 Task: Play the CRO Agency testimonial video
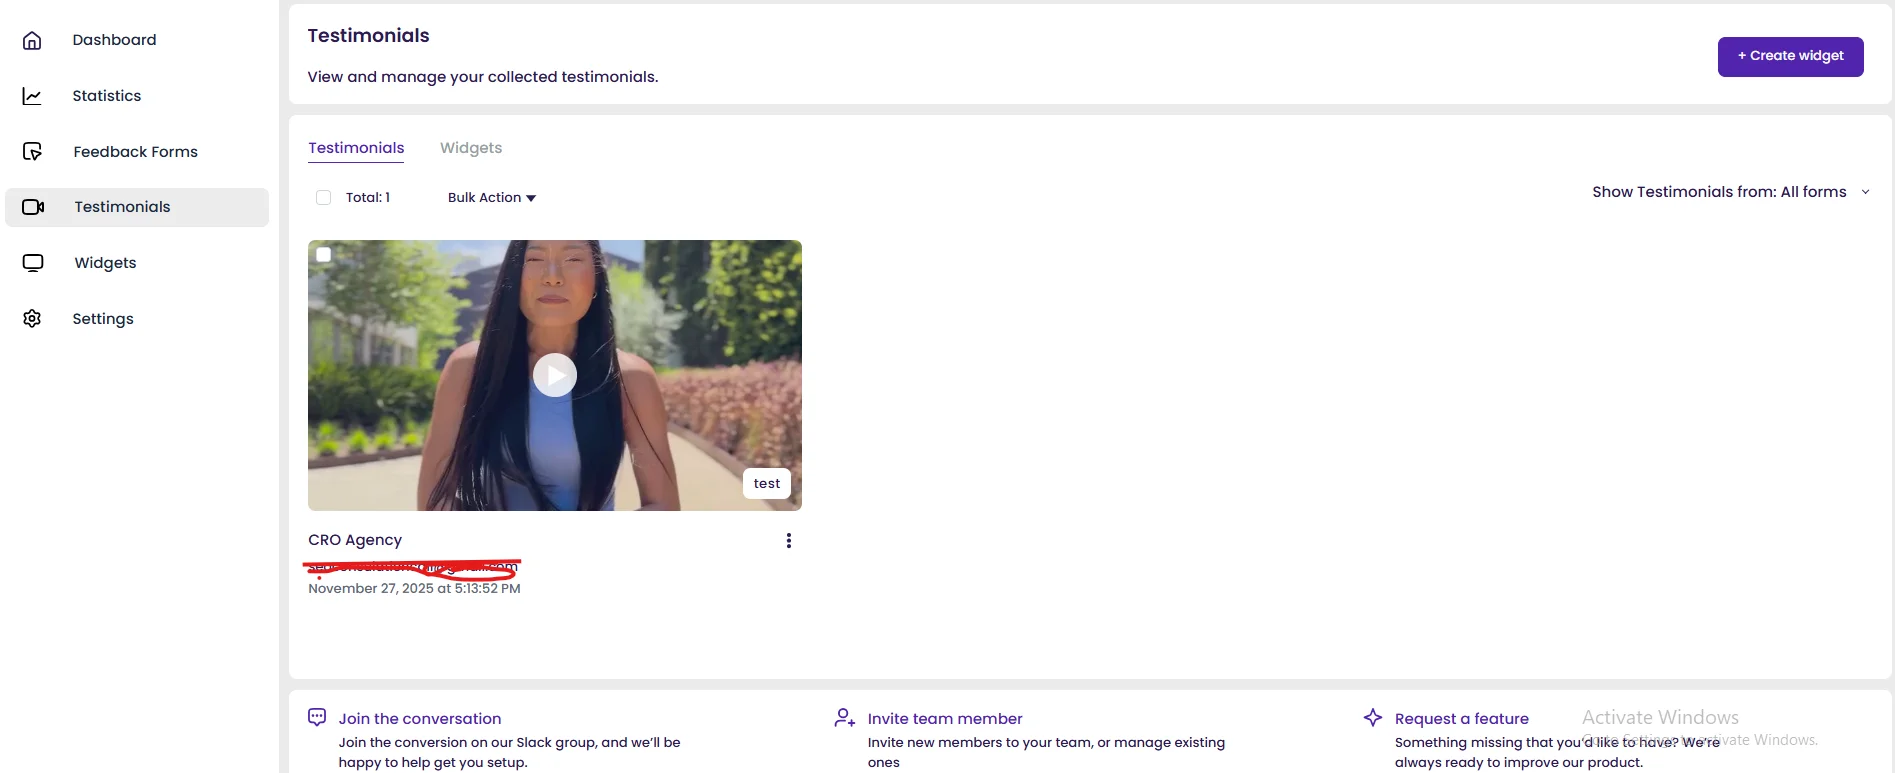point(555,375)
